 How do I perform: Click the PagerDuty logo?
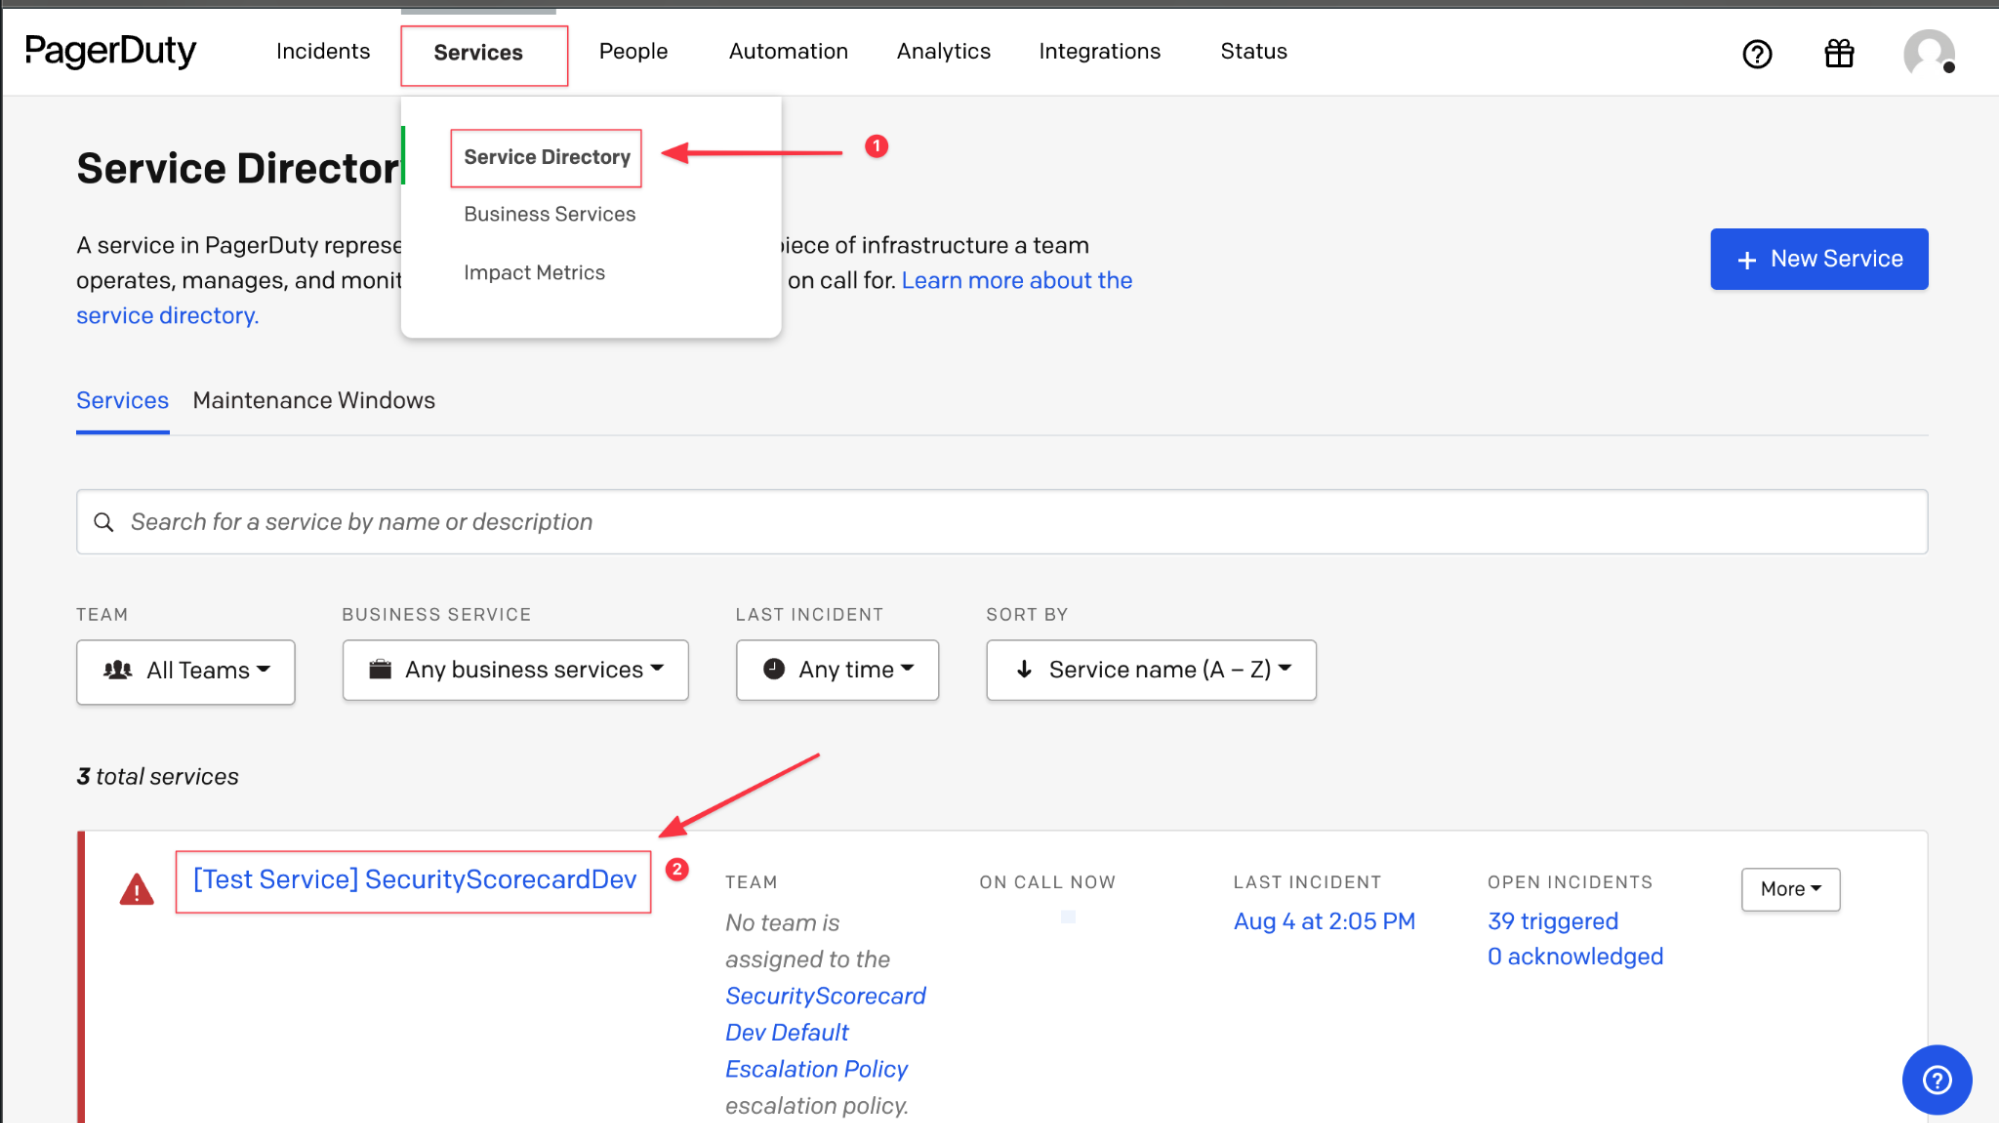[x=110, y=51]
